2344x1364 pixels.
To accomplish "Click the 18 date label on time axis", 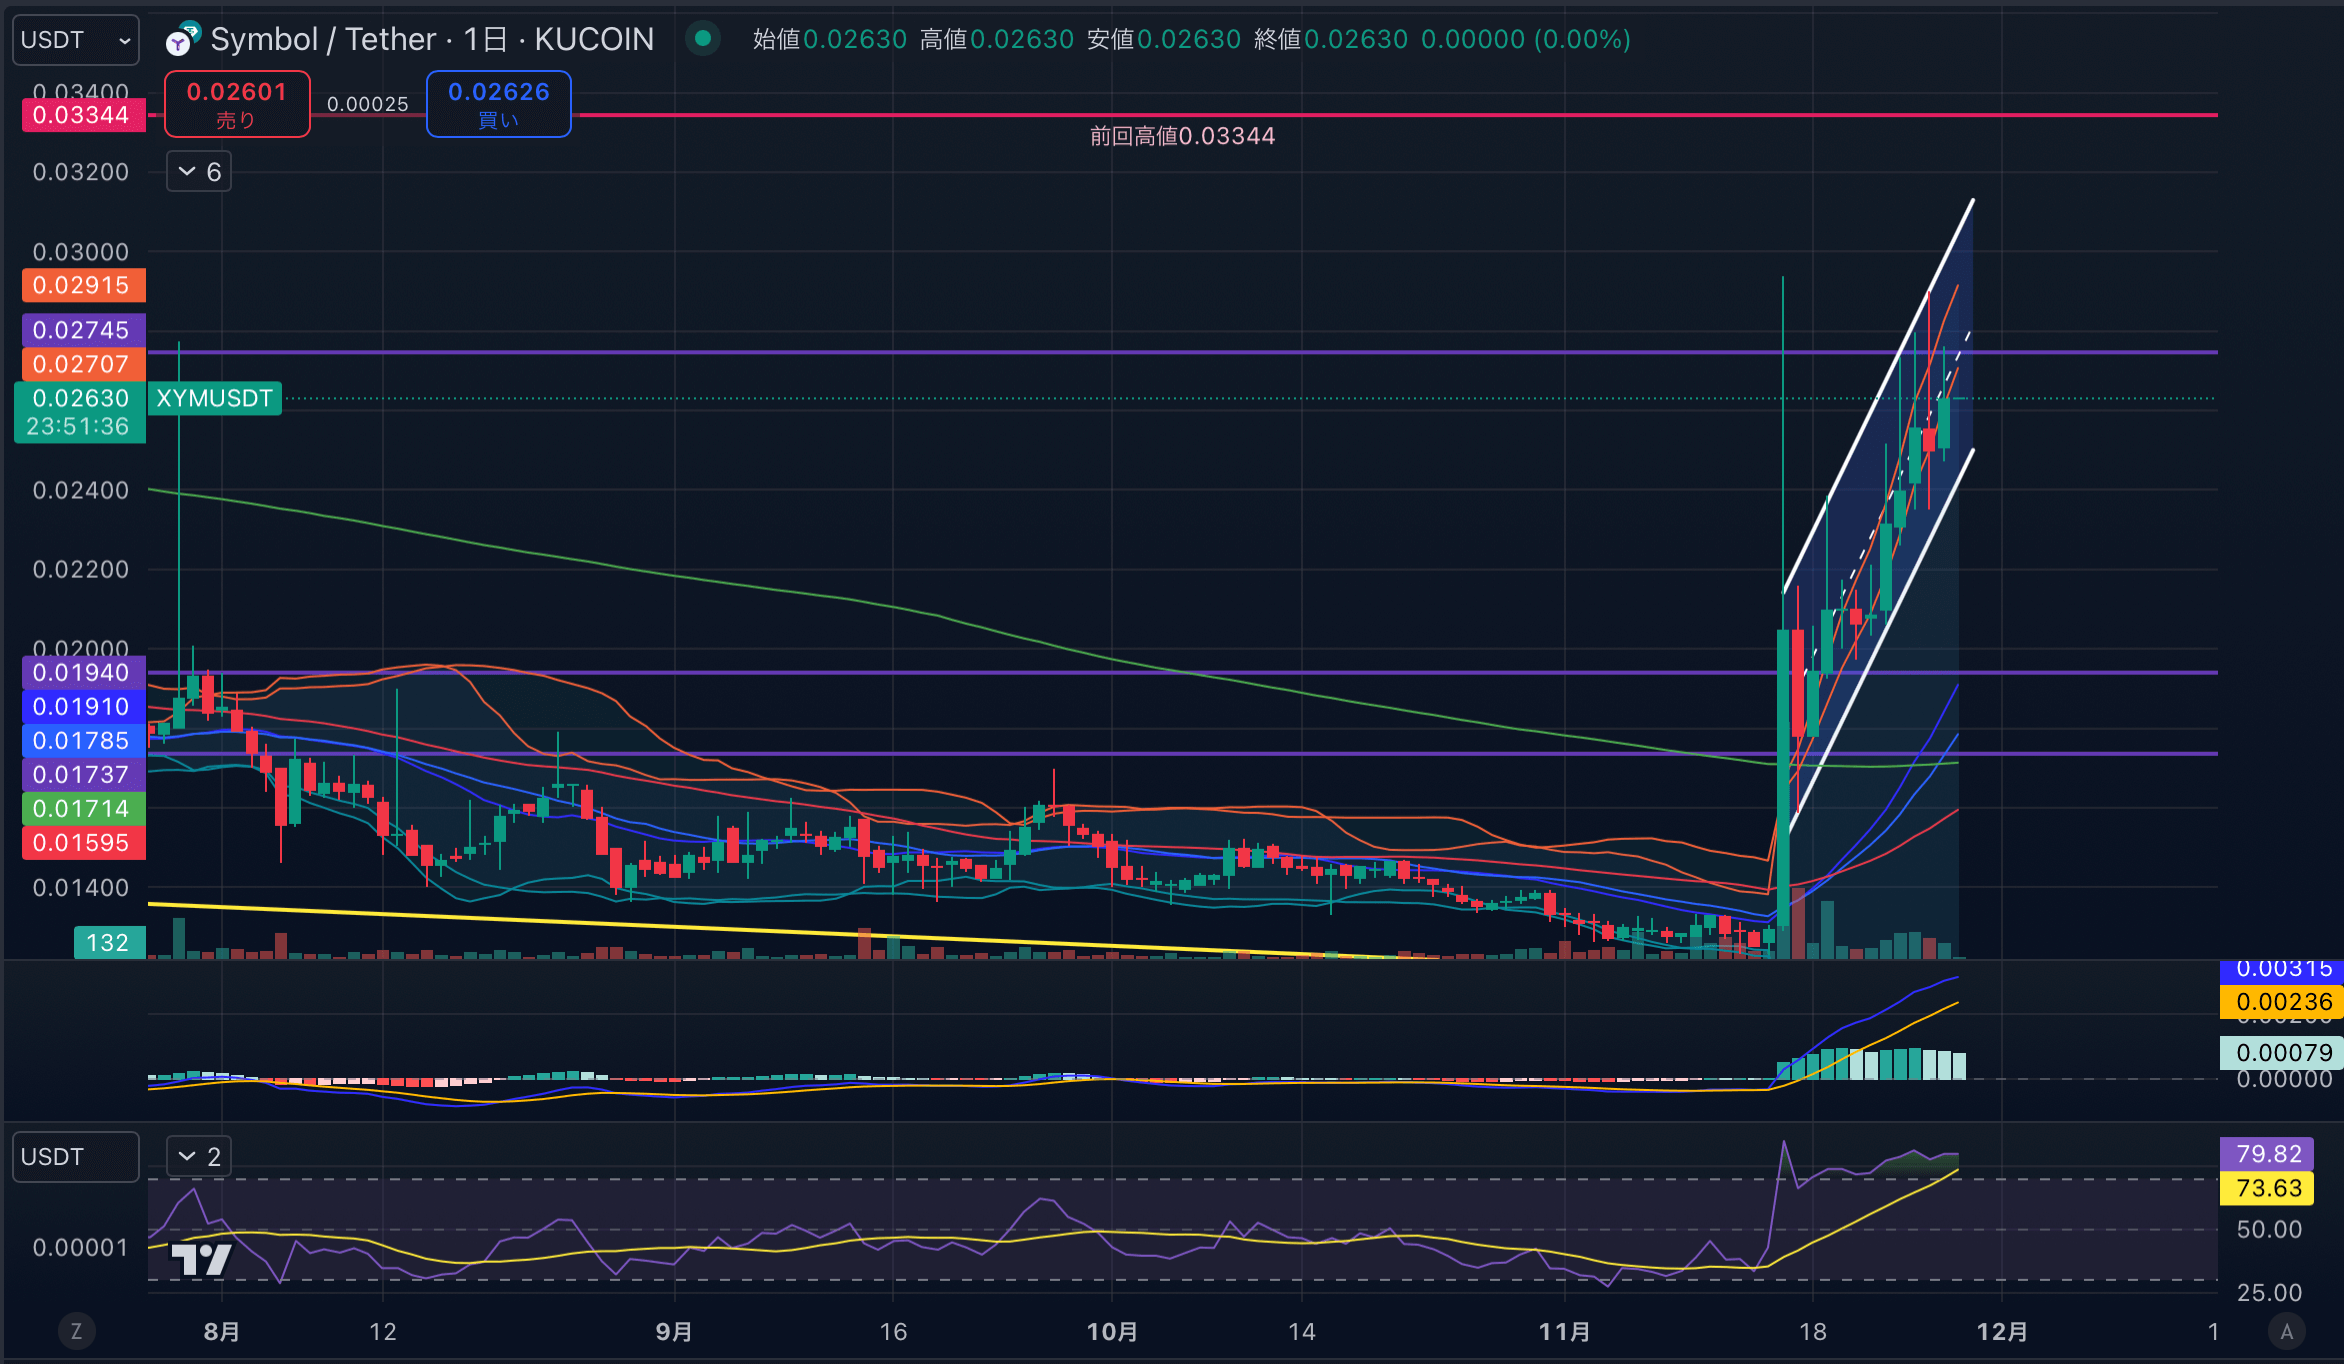I will [1812, 1332].
